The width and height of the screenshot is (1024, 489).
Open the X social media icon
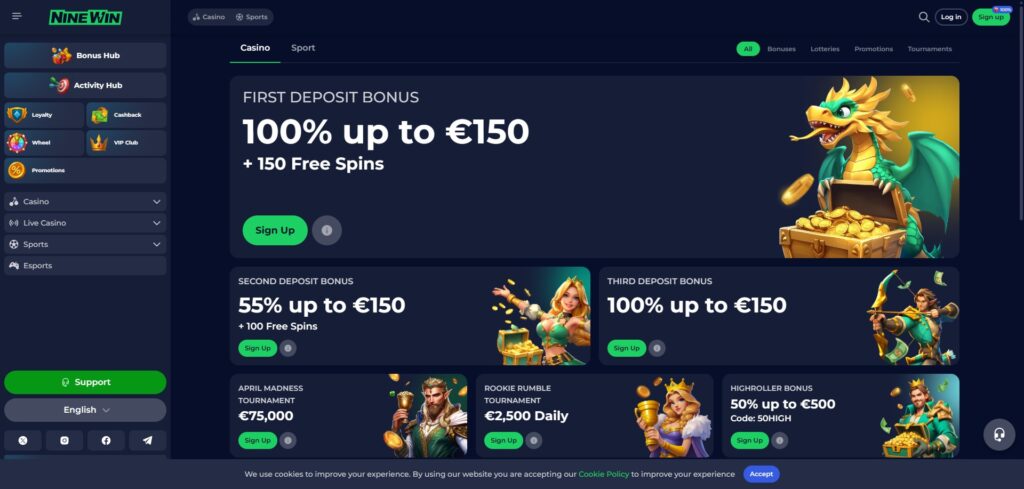pos(23,441)
